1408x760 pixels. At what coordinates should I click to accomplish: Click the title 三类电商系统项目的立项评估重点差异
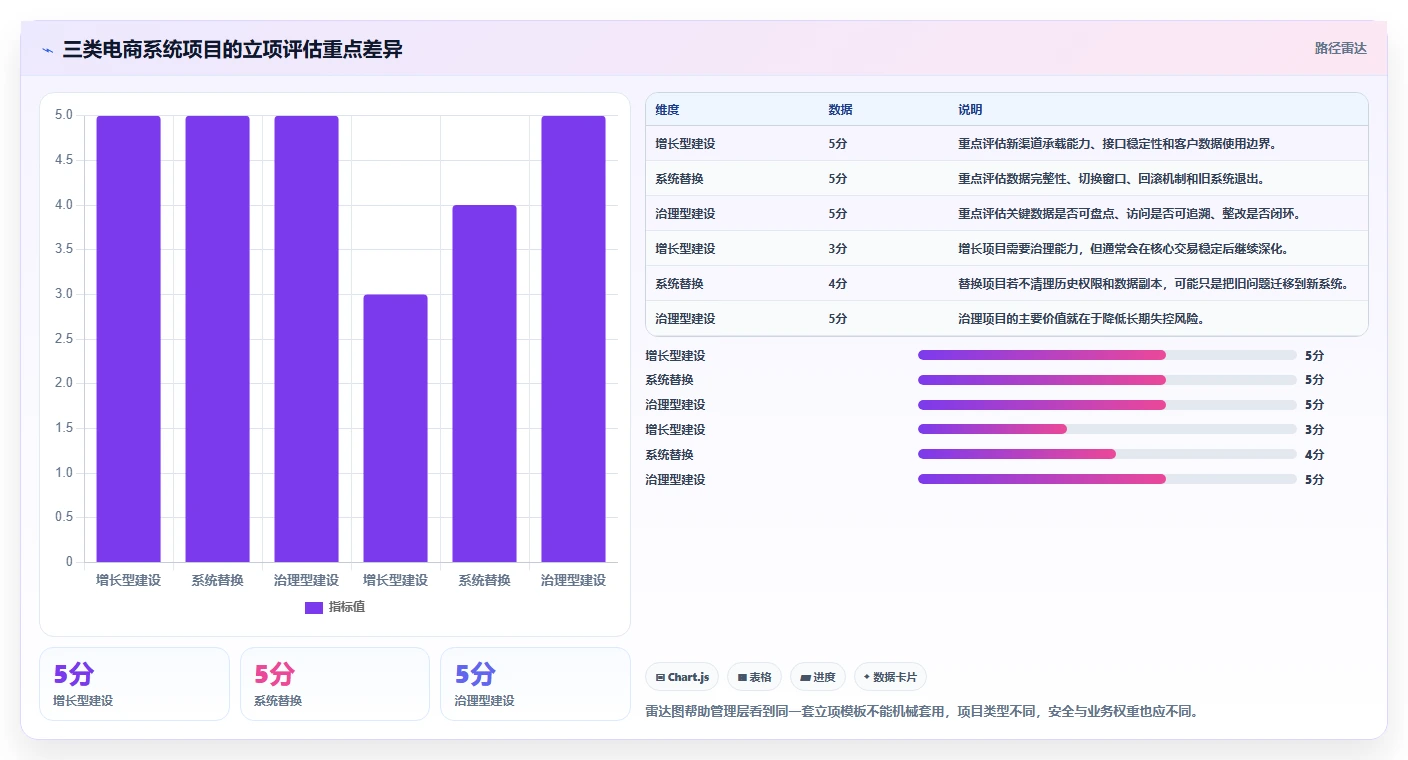tap(233, 50)
